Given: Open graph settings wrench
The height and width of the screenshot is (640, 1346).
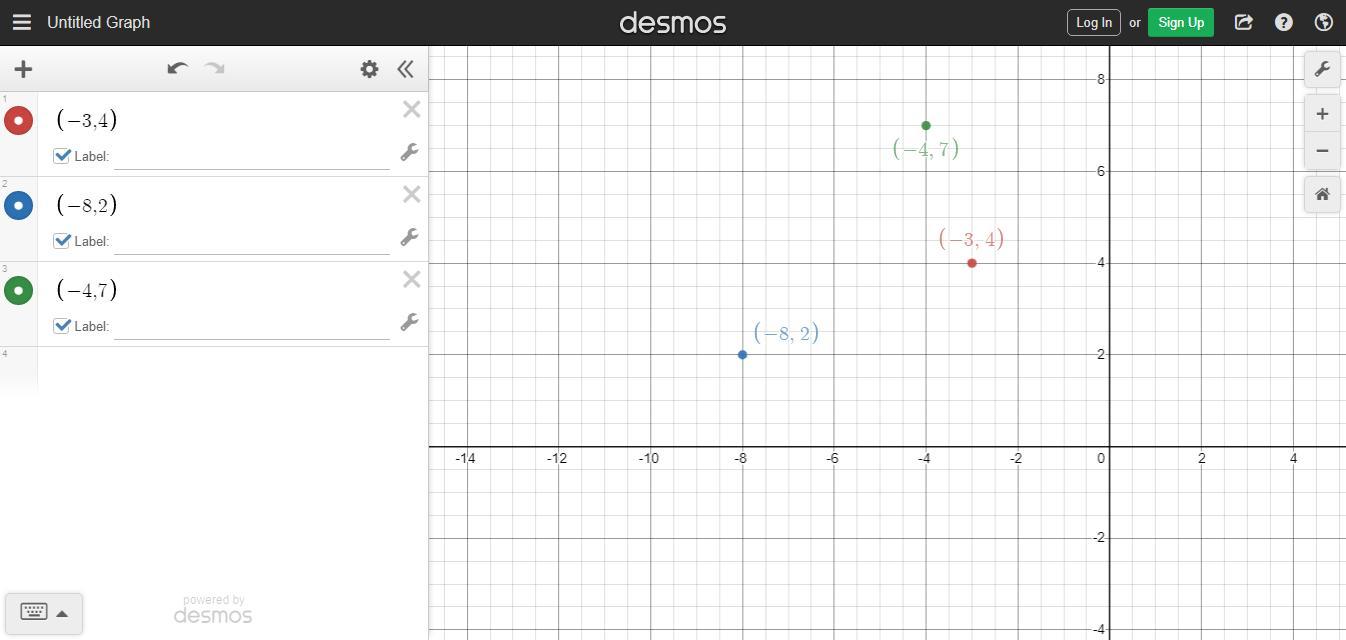Looking at the screenshot, I should (1322, 69).
